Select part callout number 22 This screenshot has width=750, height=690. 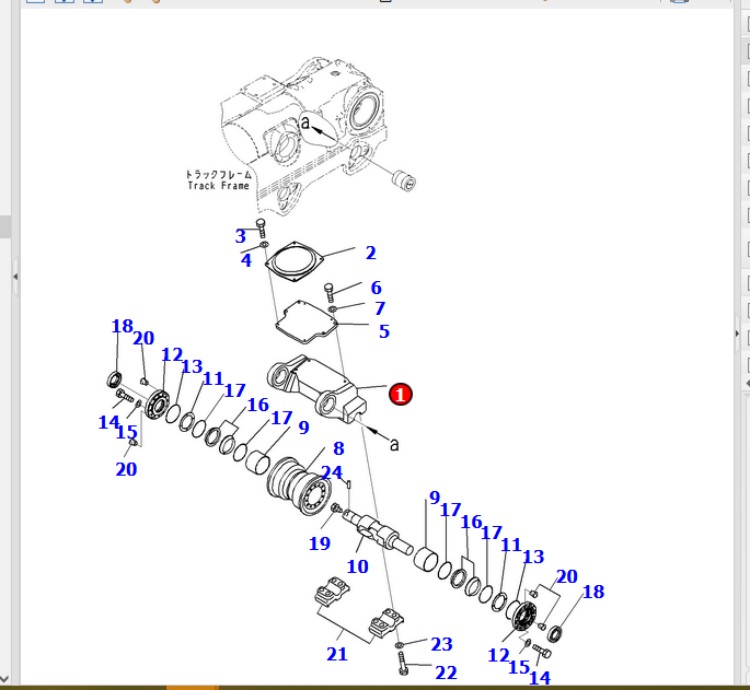click(x=445, y=673)
